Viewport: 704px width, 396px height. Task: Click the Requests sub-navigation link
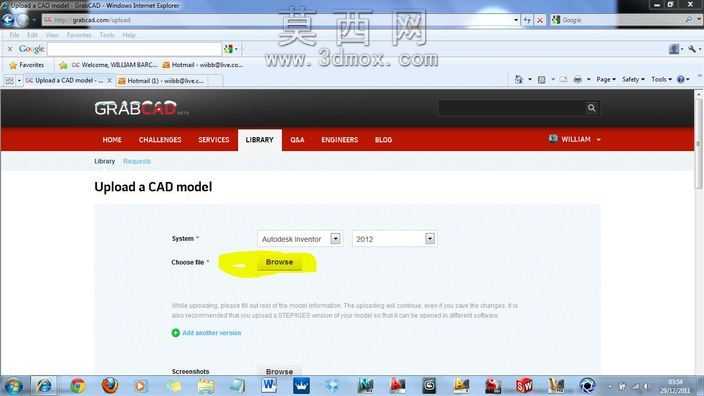[137, 161]
